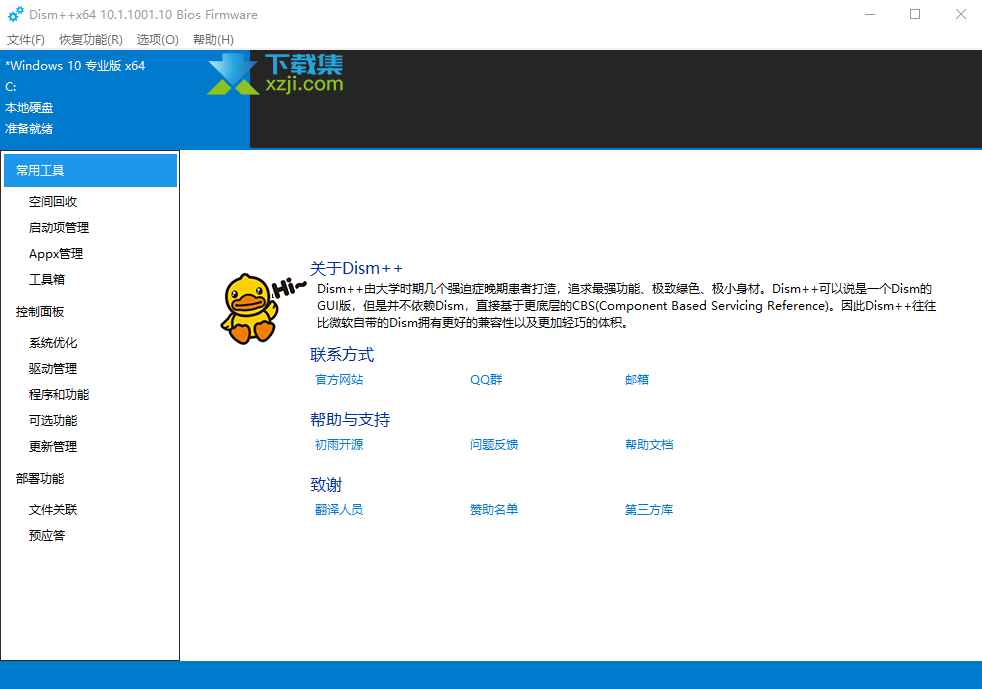This screenshot has height=689, width=982.
Task: Click the 准备就绪 status text
Action: click(x=29, y=129)
